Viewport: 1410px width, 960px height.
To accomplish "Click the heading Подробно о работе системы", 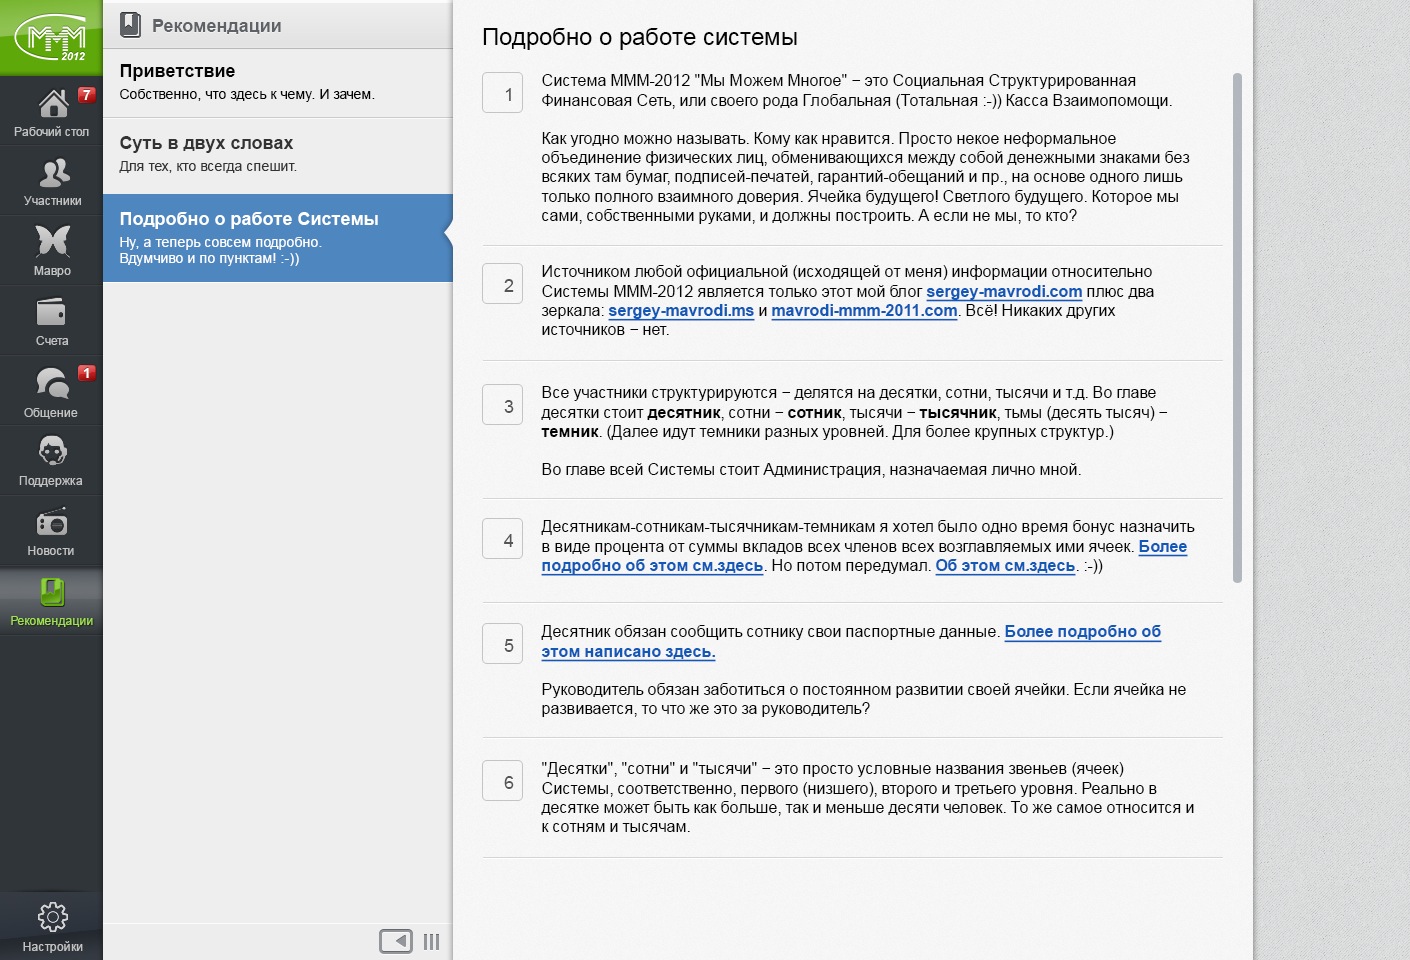I will pyautogui.click(x=640, y=37).
